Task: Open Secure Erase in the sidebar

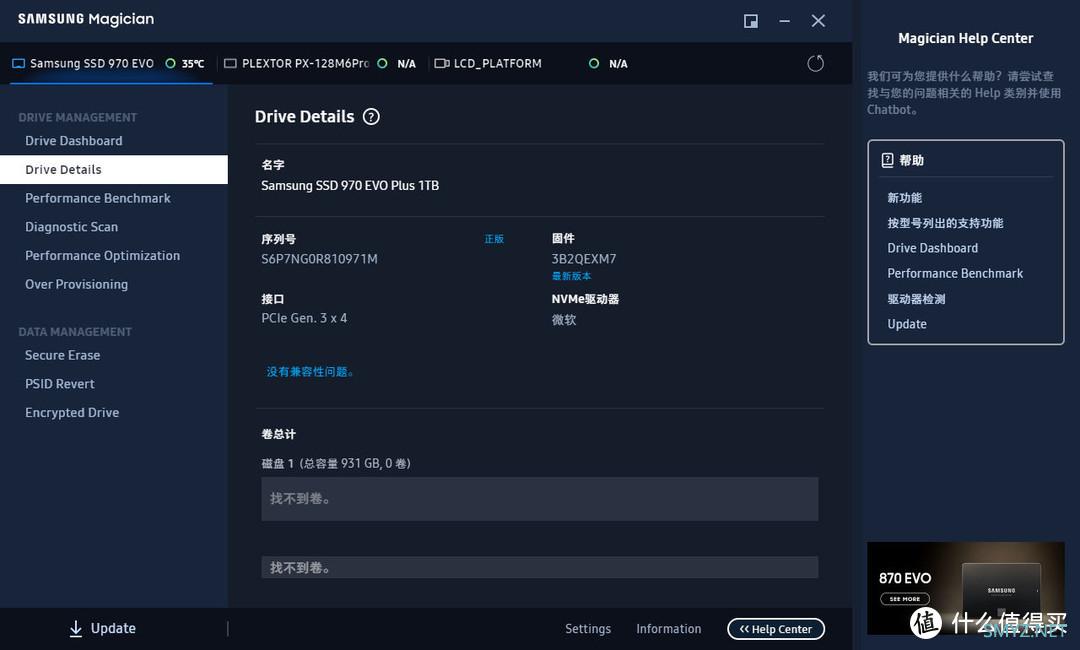Action: (x=63, y=355)
